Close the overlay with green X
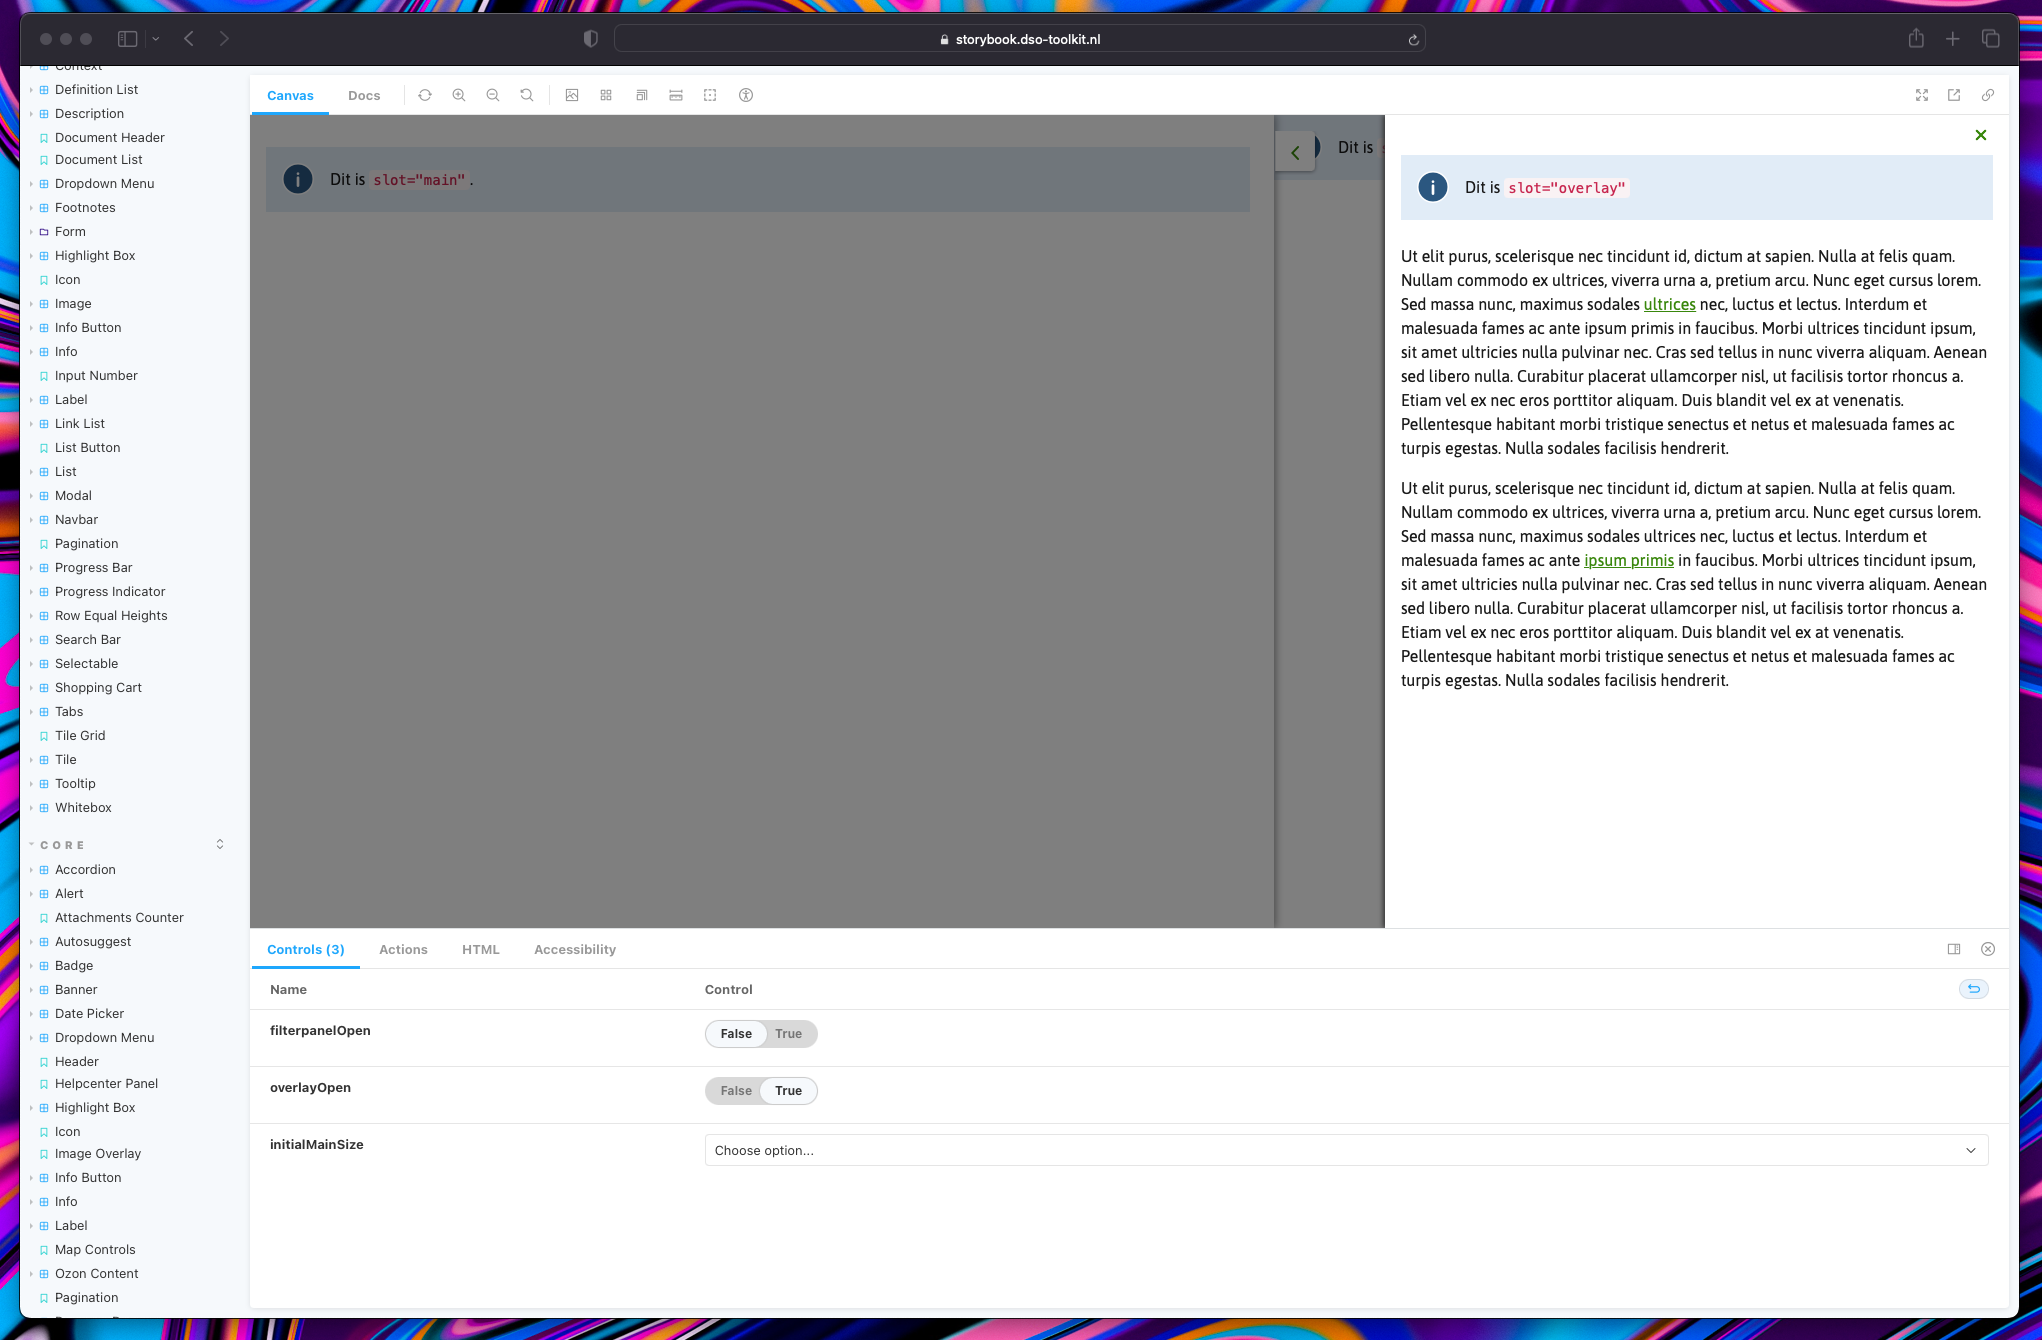 1980,135
